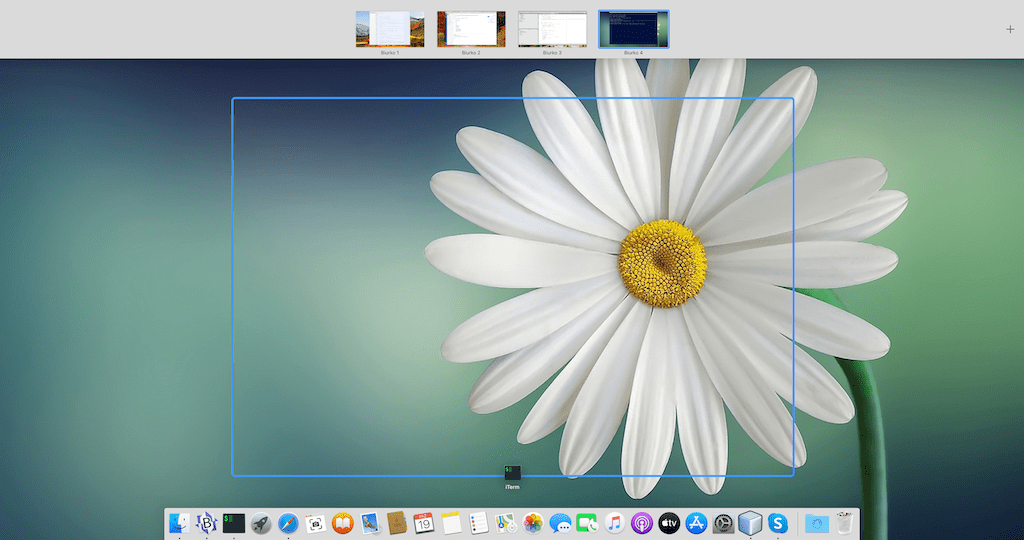Open the Music app note icon
The image size is (1024, 540).
615,523
